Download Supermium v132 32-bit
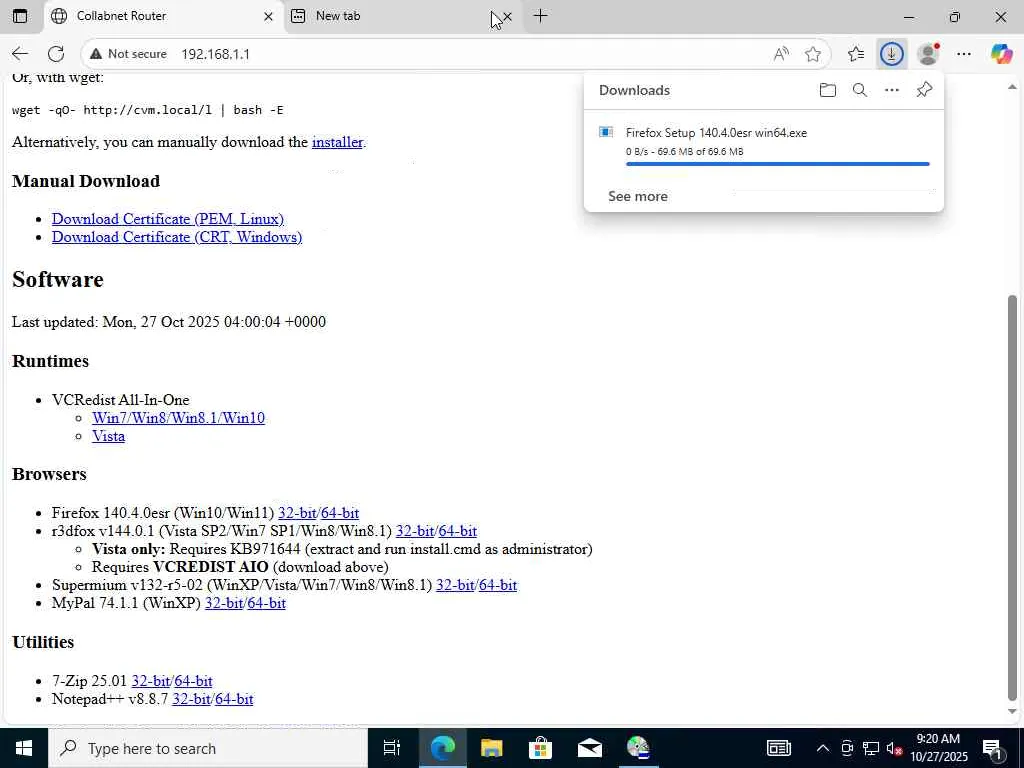The width and height of the screenshot is (1024, 768). click(455, 585)
